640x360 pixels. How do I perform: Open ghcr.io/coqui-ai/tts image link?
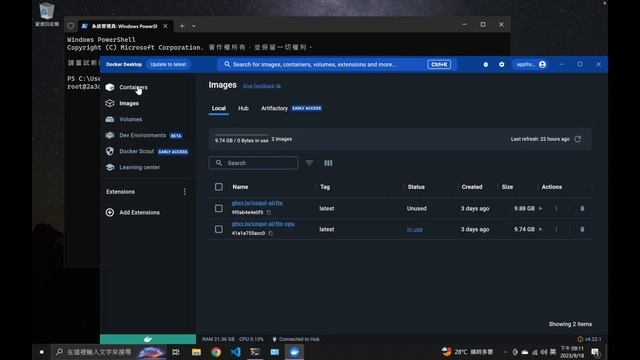(x=257, y=203)
